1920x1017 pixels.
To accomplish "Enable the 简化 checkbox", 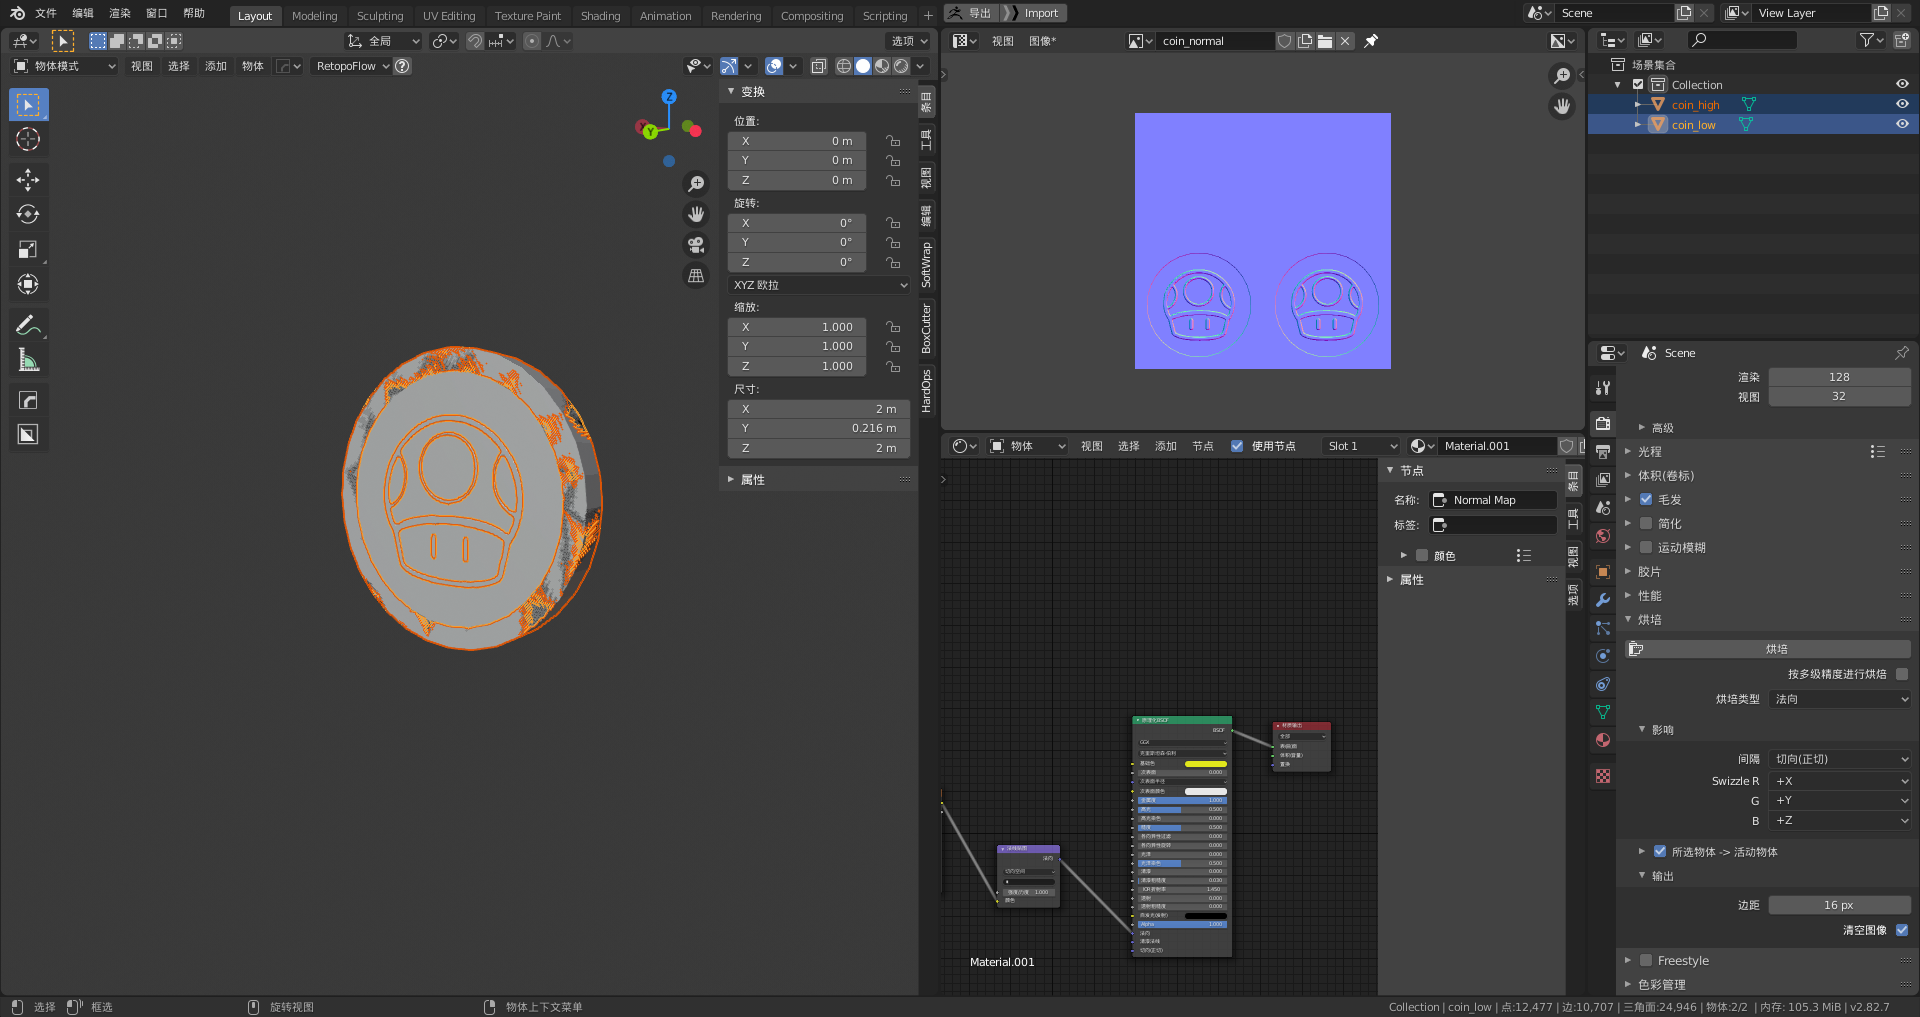I will [1646, 523].
